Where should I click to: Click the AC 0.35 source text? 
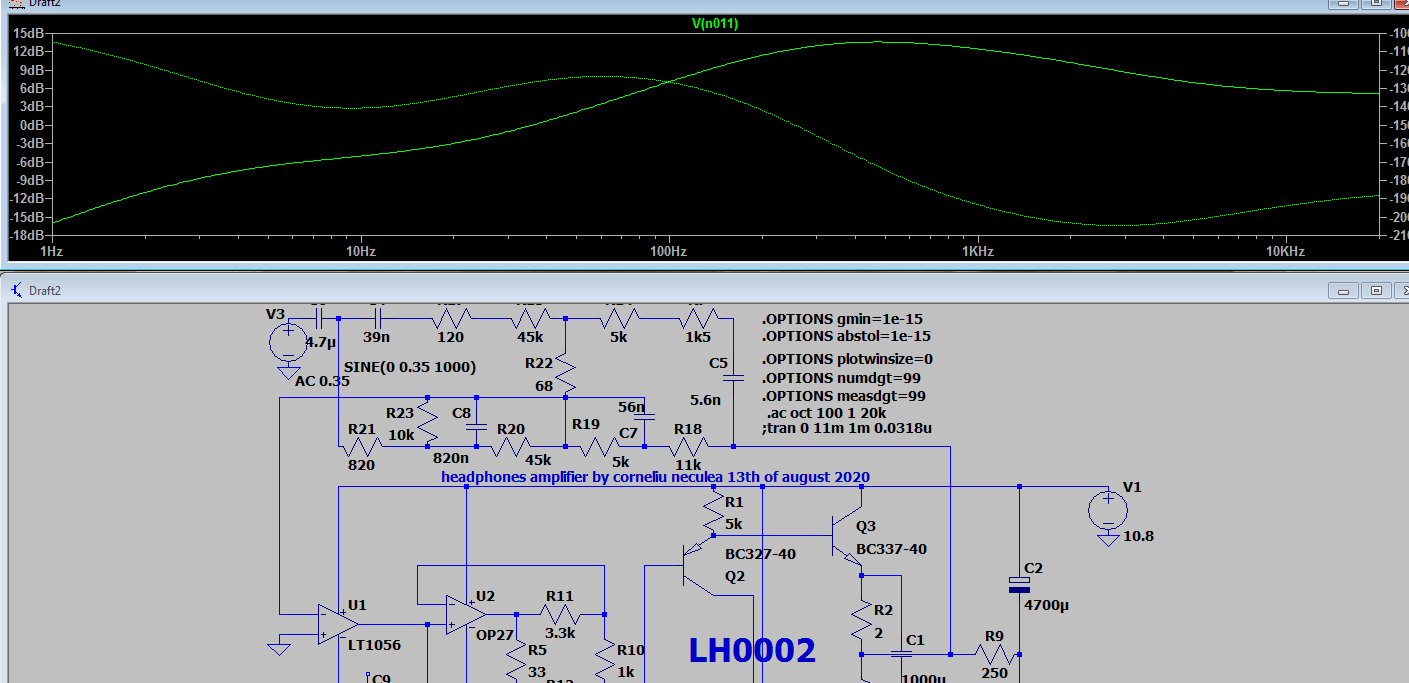(322, 380)
